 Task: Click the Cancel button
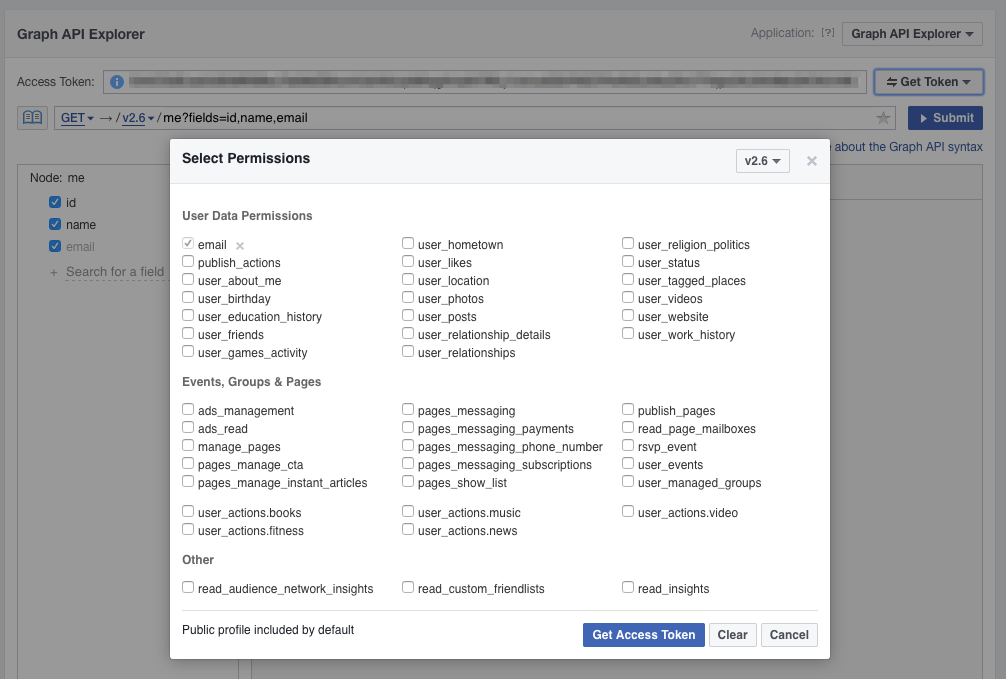coord(789,635)
